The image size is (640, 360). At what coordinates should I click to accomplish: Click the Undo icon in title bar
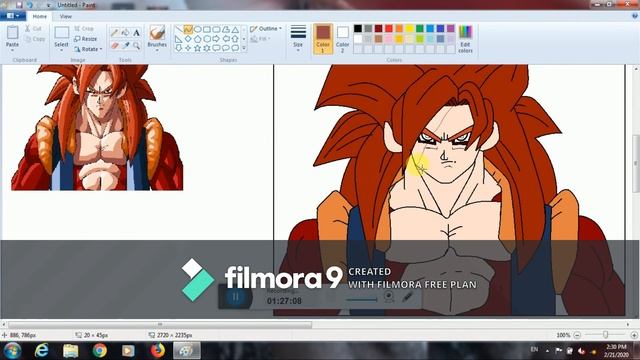[29, 5]
